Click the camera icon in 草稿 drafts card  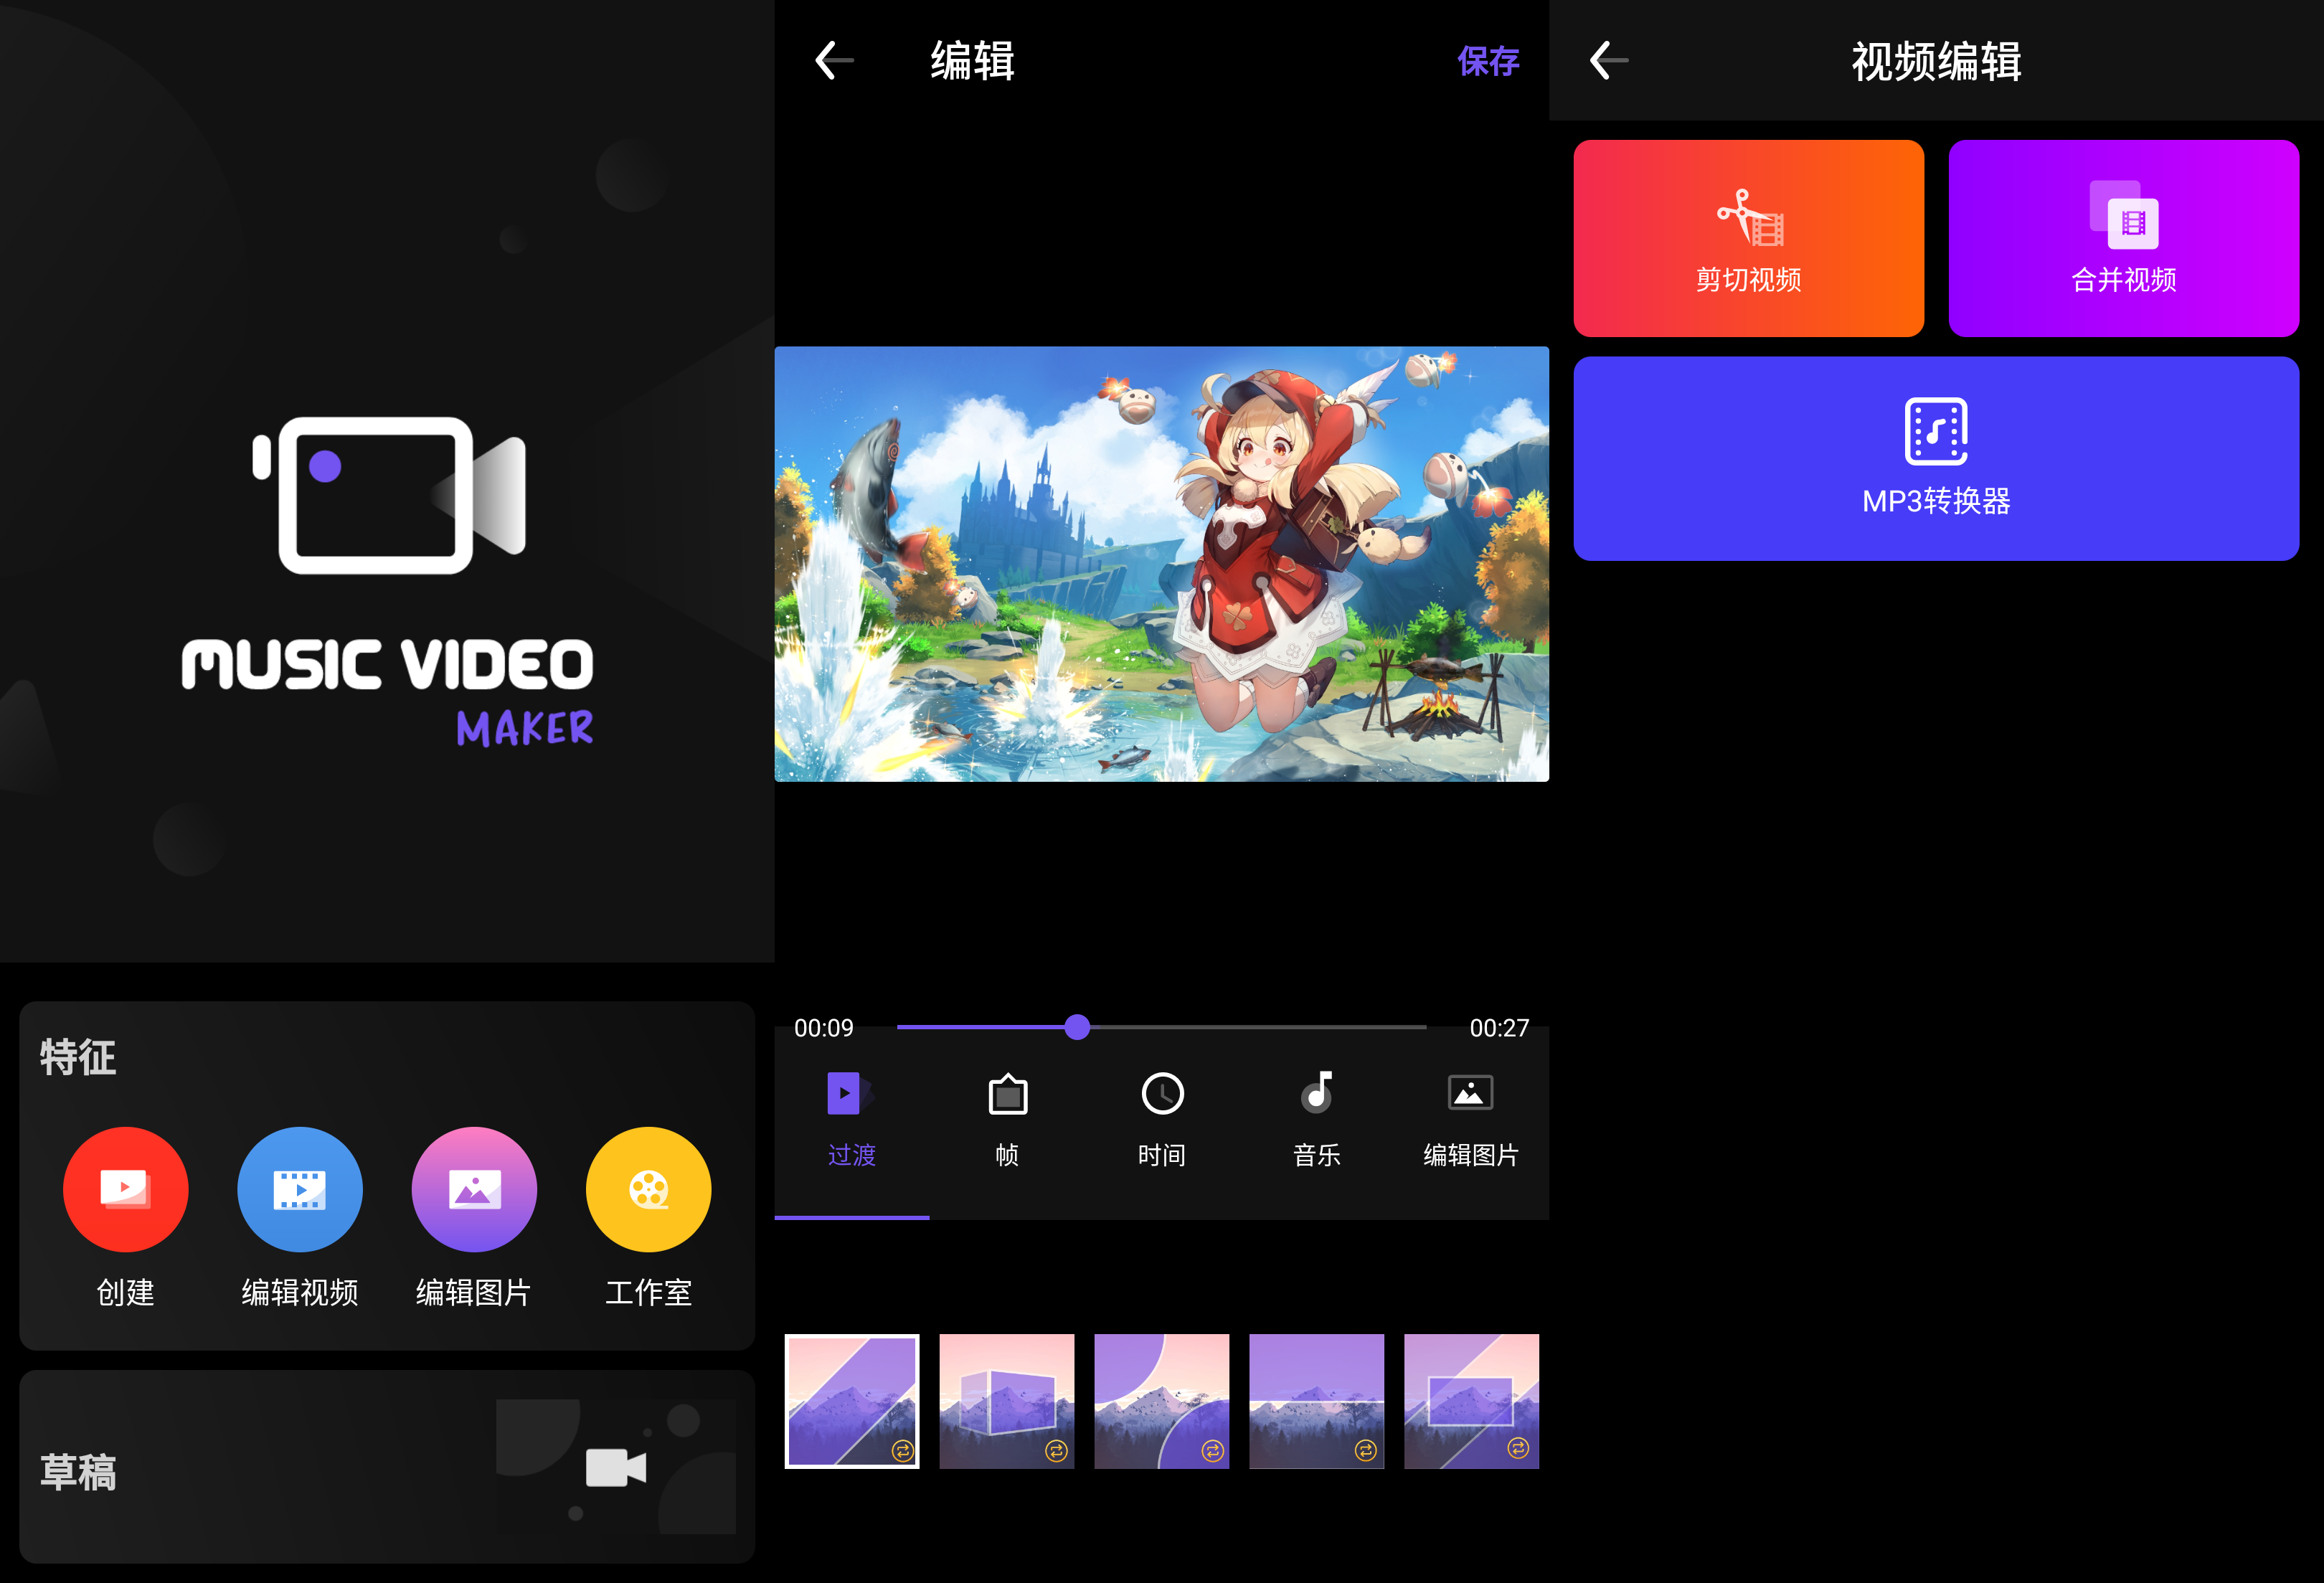(x=615, y=1467)
